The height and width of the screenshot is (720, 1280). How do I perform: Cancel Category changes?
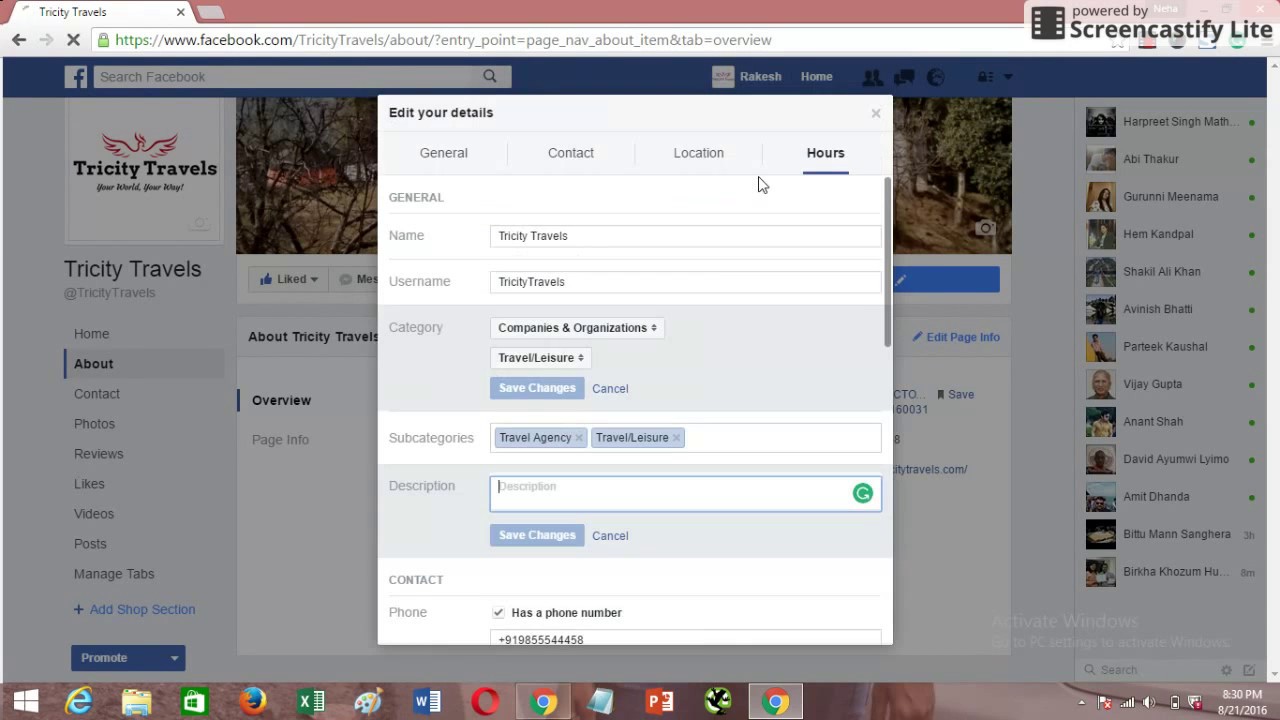click(x=610, y=389)
